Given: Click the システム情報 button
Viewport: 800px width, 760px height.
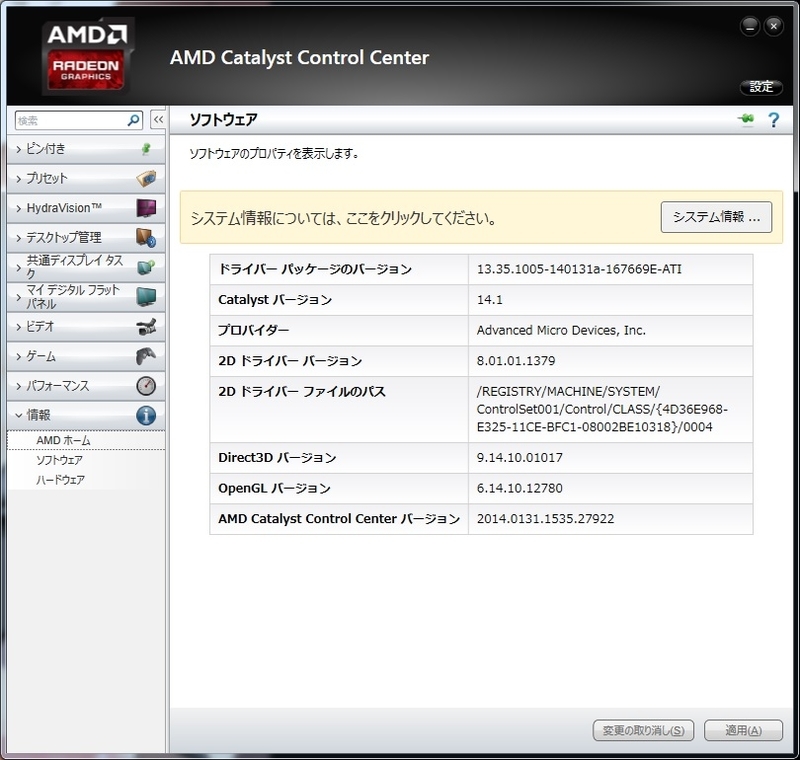Looking at the screenshot, I should 716,217.
